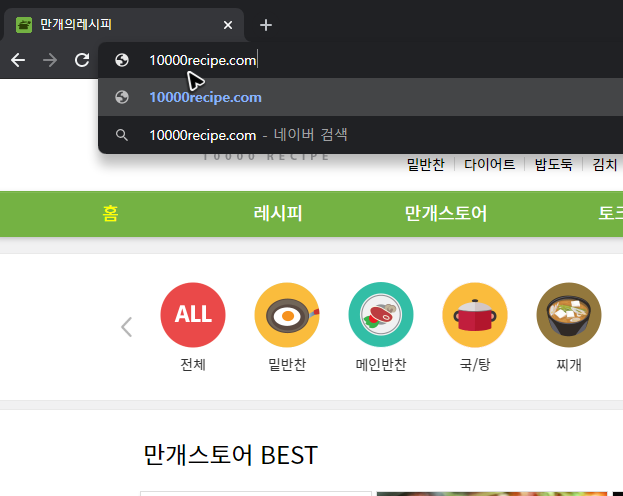Close the 만개의레시피 tab

click(228, 25)
